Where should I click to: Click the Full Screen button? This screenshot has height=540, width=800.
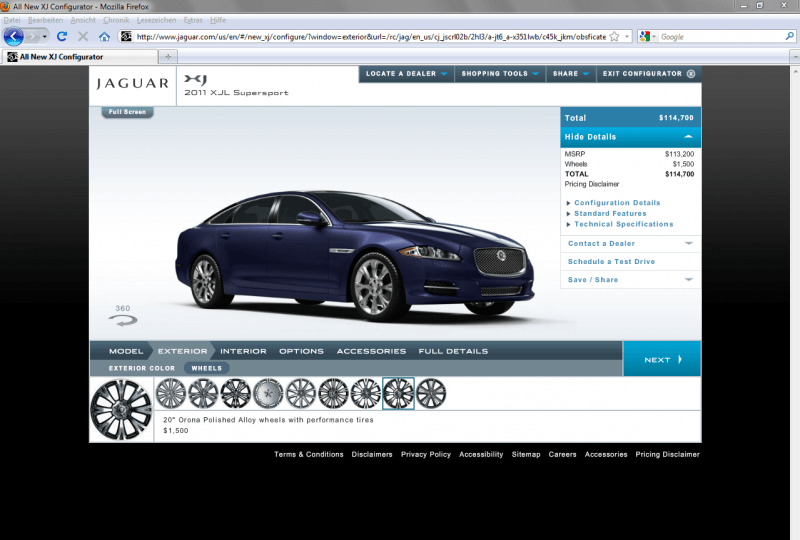127,112
